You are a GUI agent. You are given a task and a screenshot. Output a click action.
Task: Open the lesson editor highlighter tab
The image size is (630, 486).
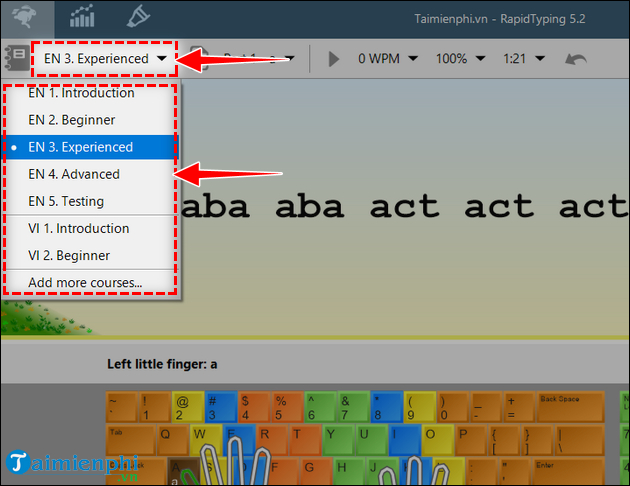[138, 16]
